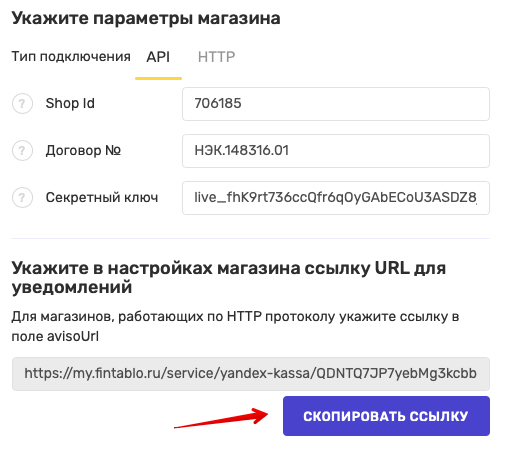Click the question icon next to Секретный ключ
Screen dimensions: 508x453
pyautogui.click(x=22, y=198)
